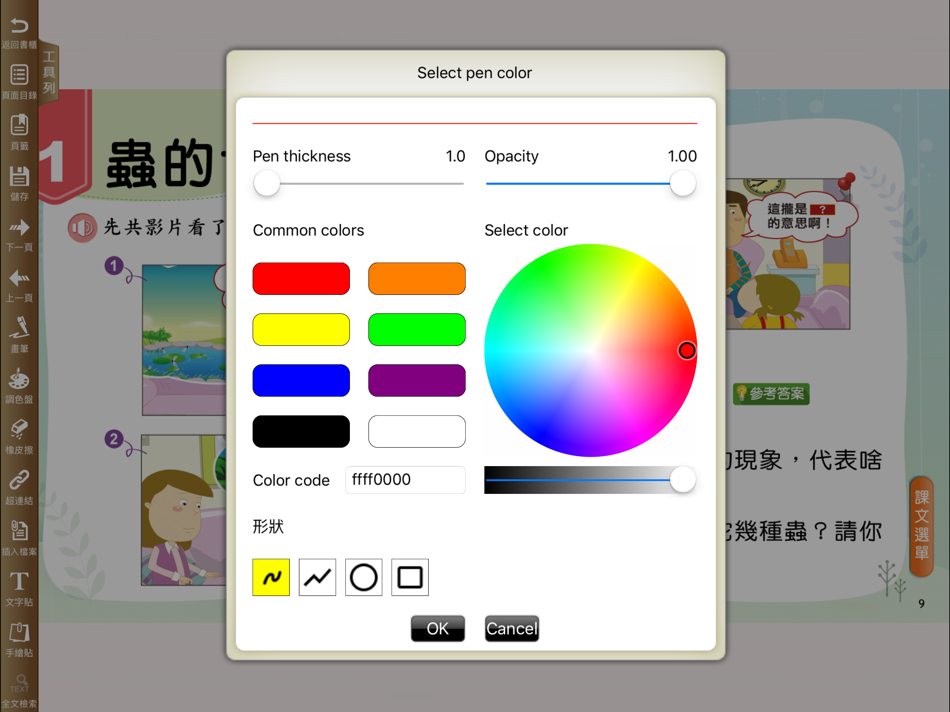Viewport: 950px width, 712px height.
Task: Click the Opacity slider handle
Action: (x=683, y=183)
